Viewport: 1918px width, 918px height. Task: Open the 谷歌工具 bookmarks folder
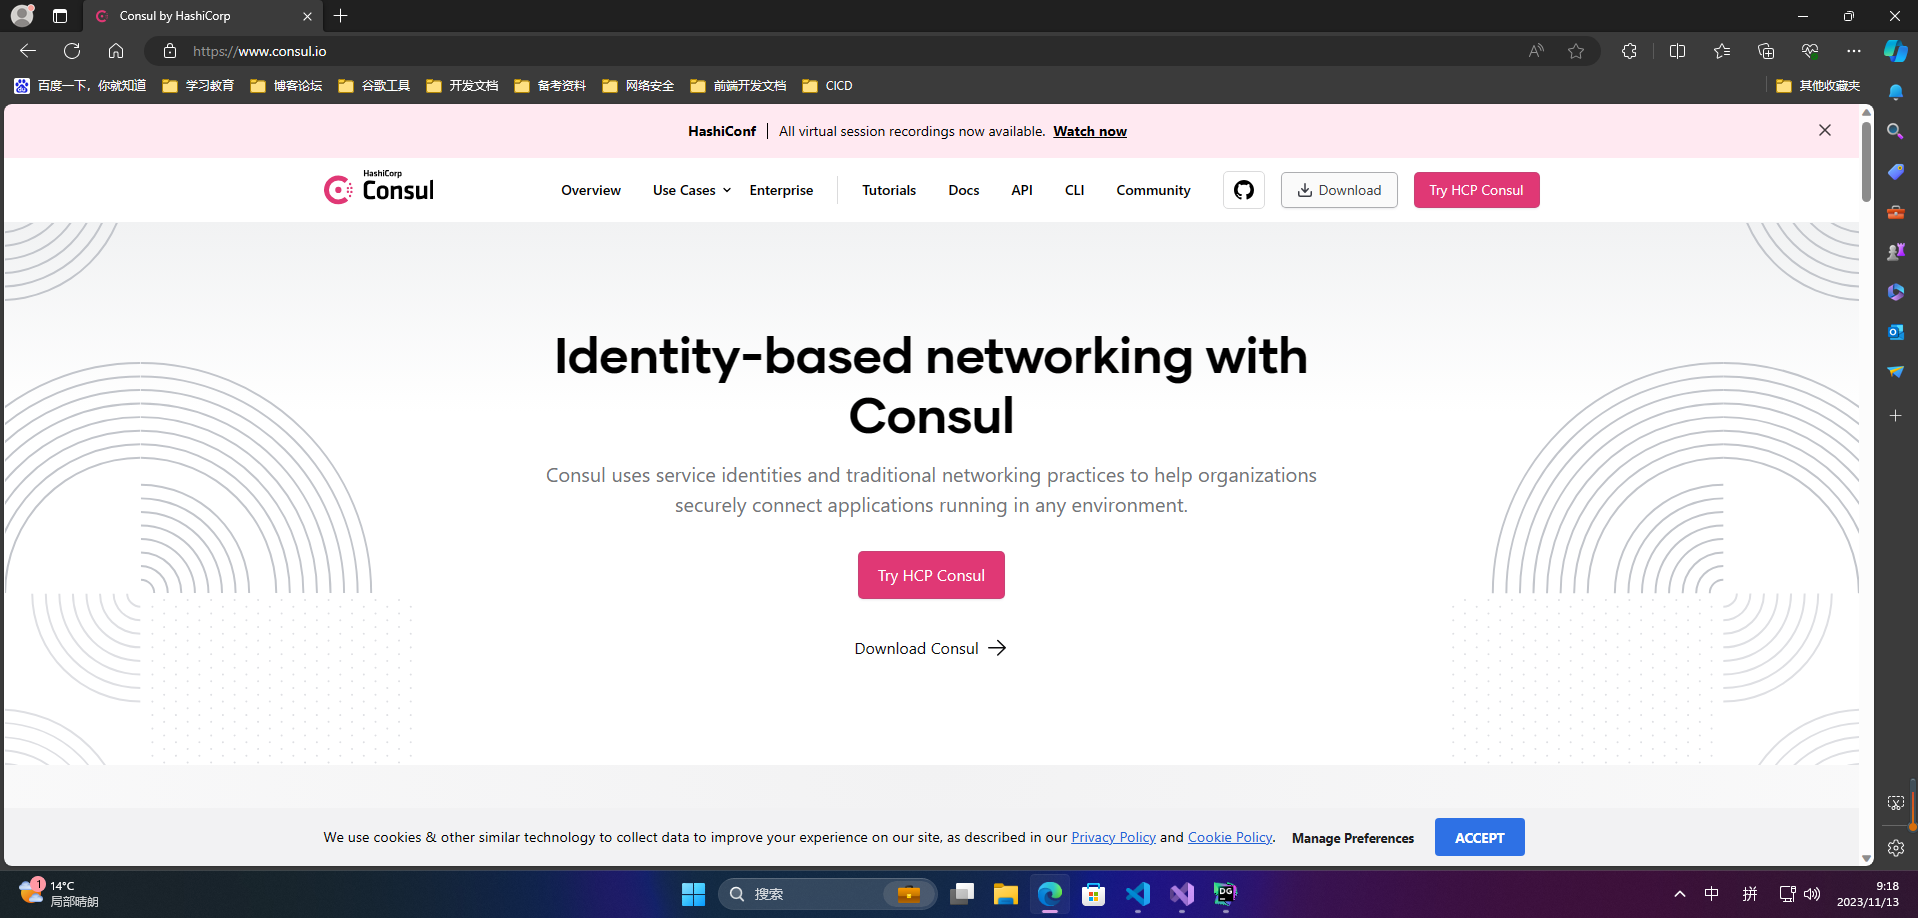(x=374, y=86)
